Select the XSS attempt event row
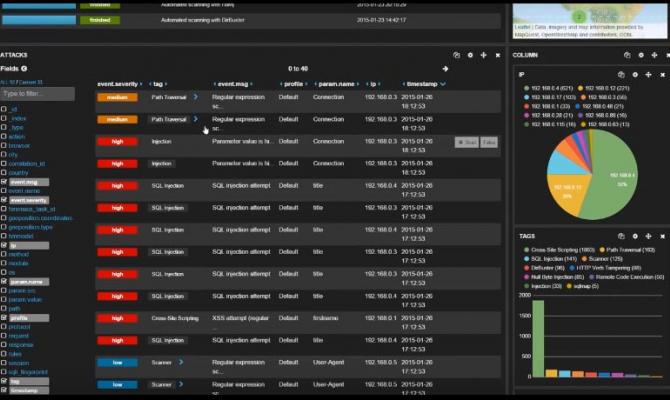The width and height of the screenshot is (670, 400). 298,323
